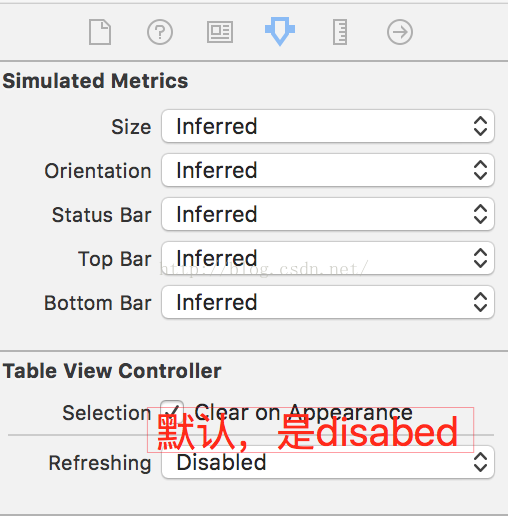Open the Refreshing dropdown
The width and height of the screenshot is (508, 516).
click(x=328, y=462)
